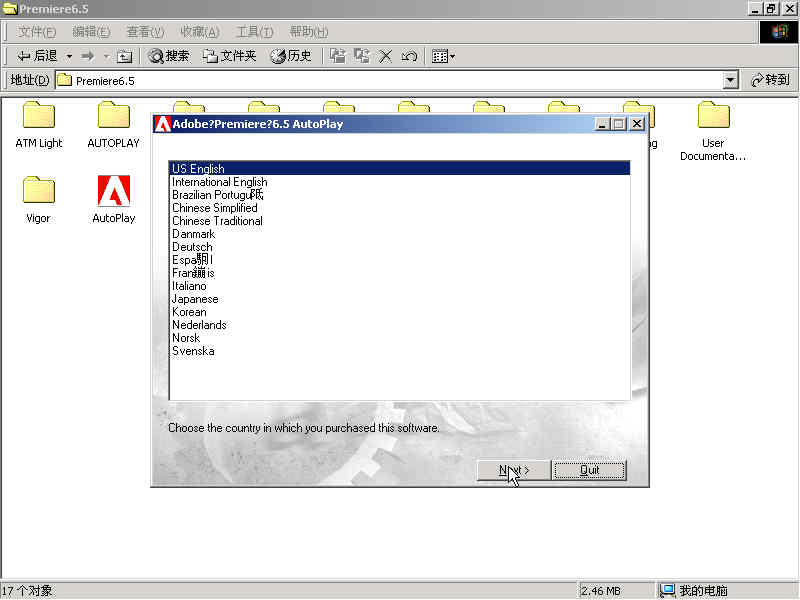800x600 pixels.
Task: Select Svenska in the list
Action: (399, 351)
